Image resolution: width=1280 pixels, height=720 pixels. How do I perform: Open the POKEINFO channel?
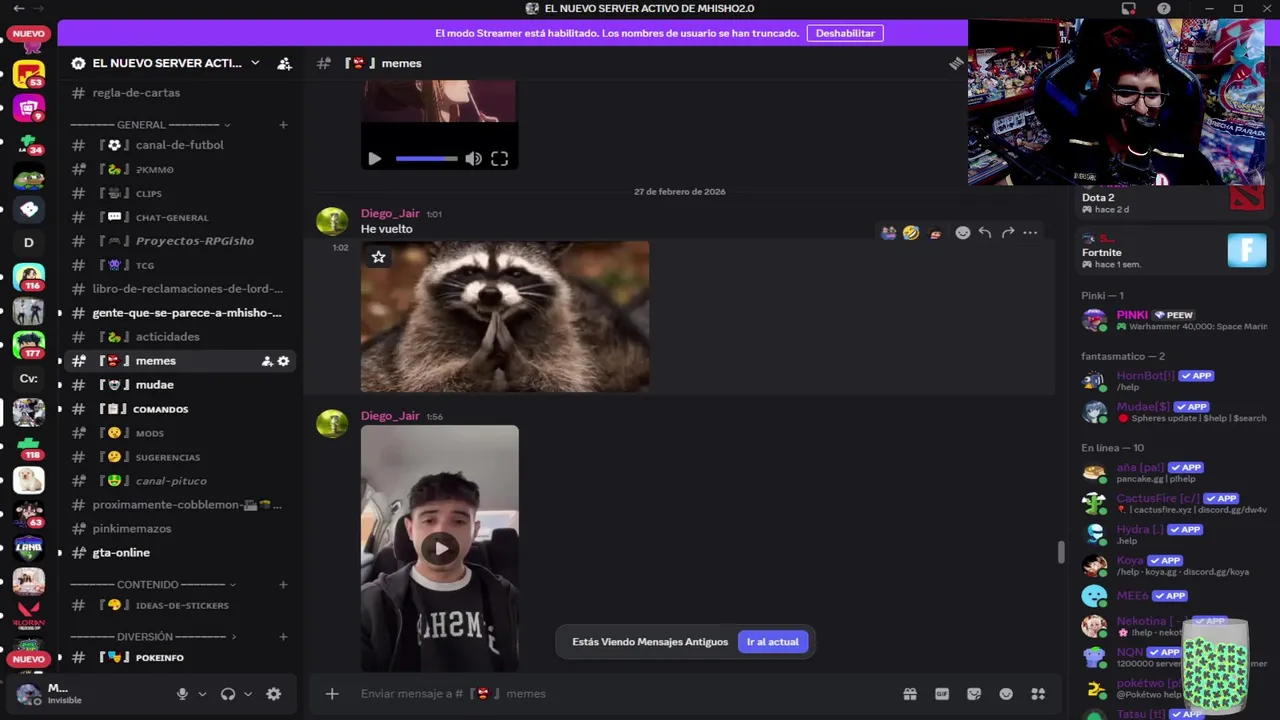pos(178,657)
